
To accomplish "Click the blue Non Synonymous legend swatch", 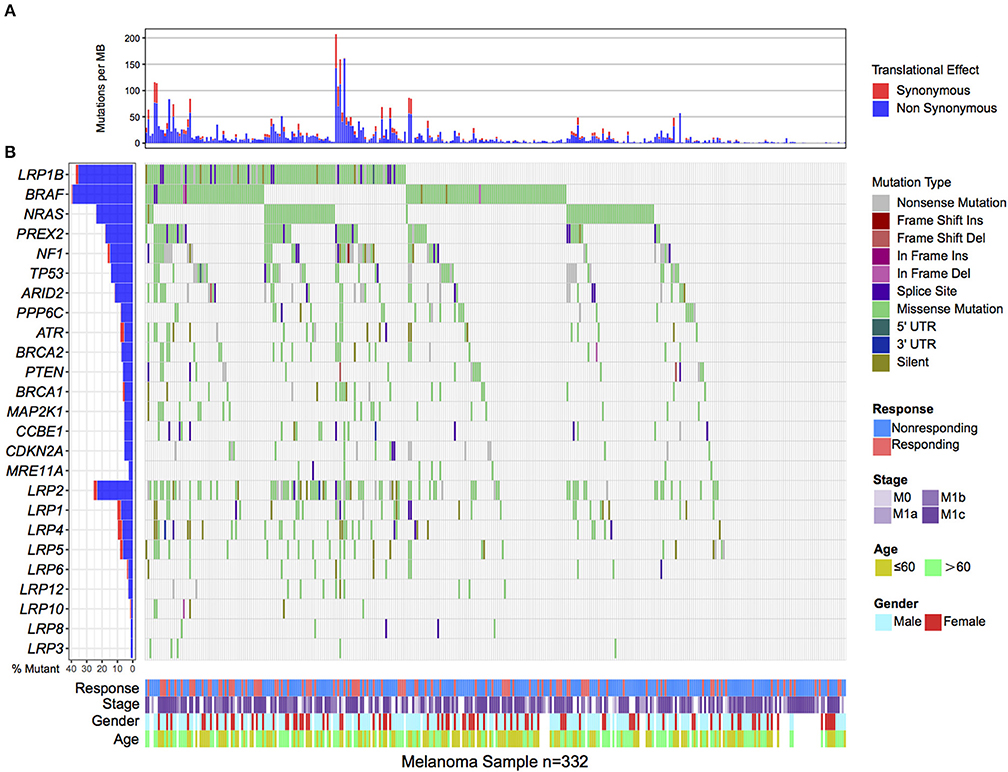I will point(881,109).
